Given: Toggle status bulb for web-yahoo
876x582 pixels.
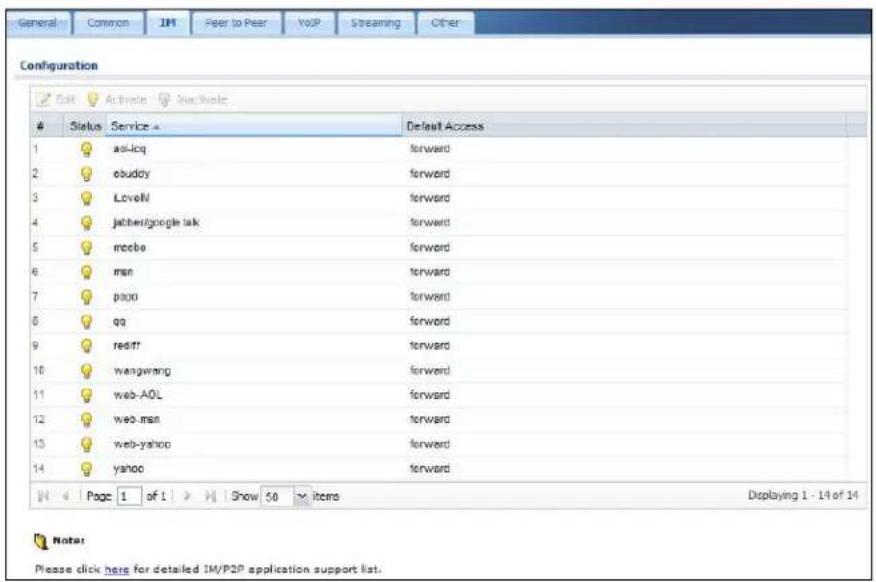Looking at the screenshot, I should 87,444.
